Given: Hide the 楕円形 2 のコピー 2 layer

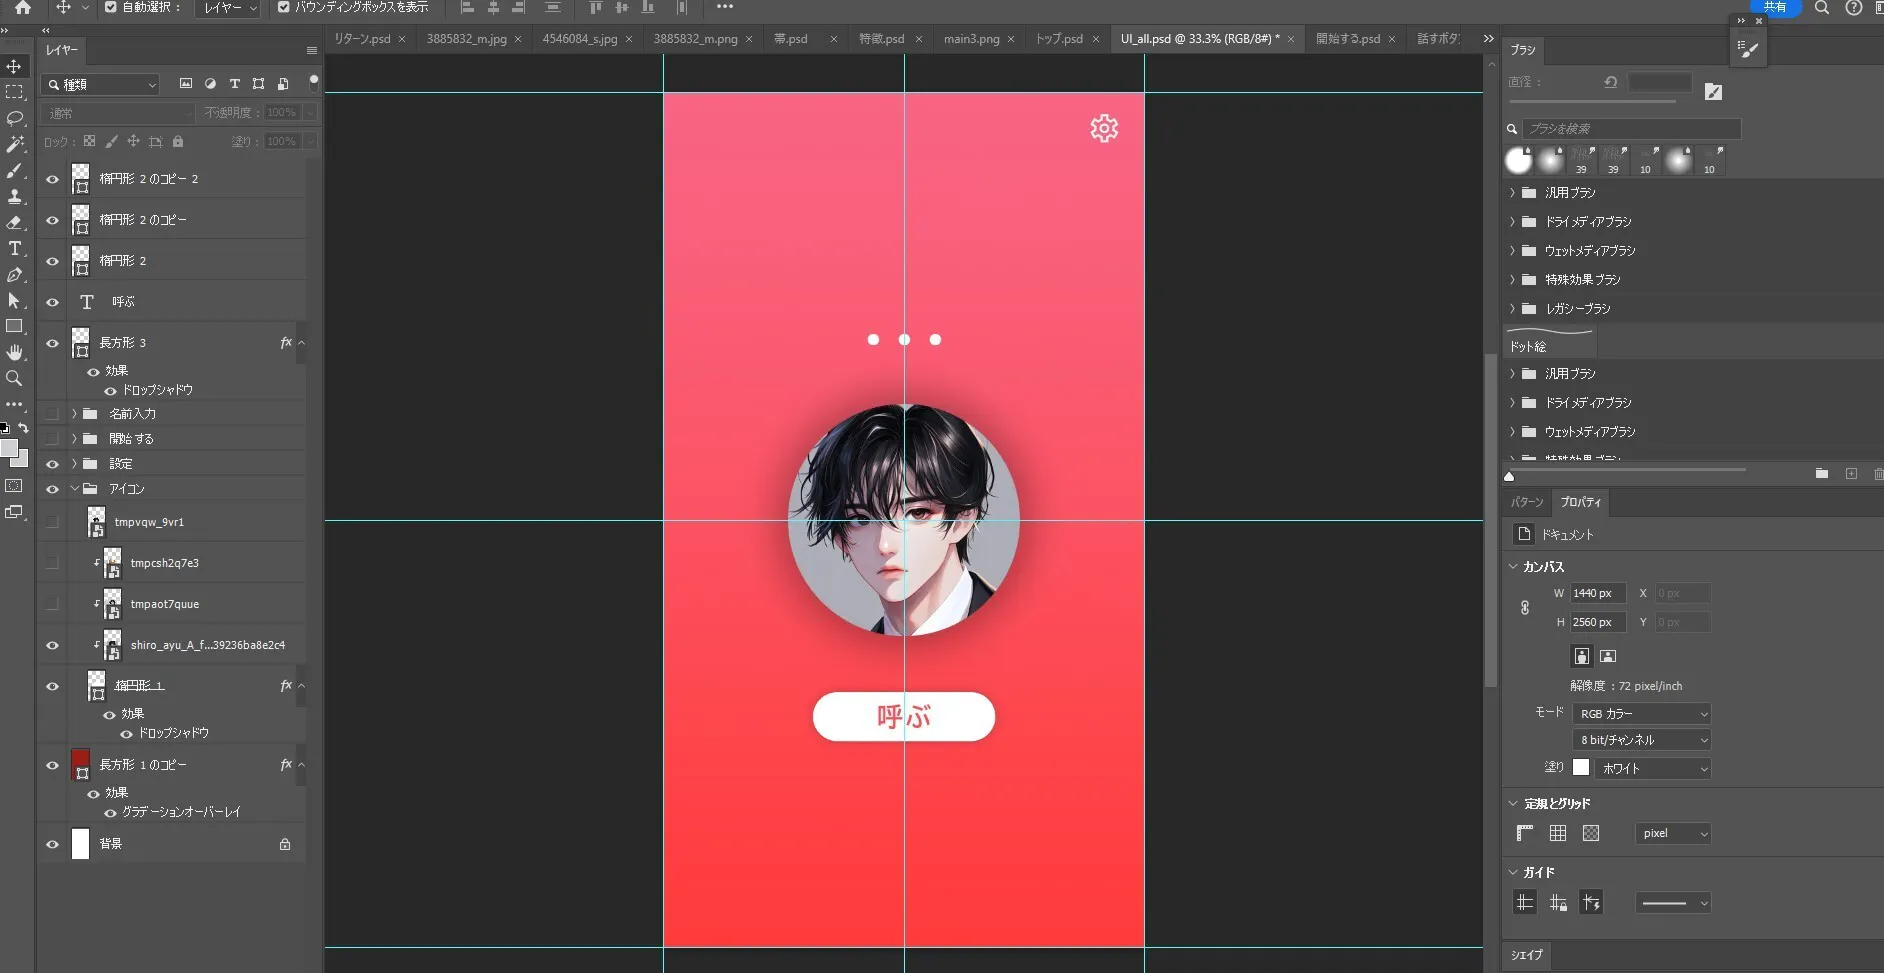Looking at the screenshot, I should 52,179.
